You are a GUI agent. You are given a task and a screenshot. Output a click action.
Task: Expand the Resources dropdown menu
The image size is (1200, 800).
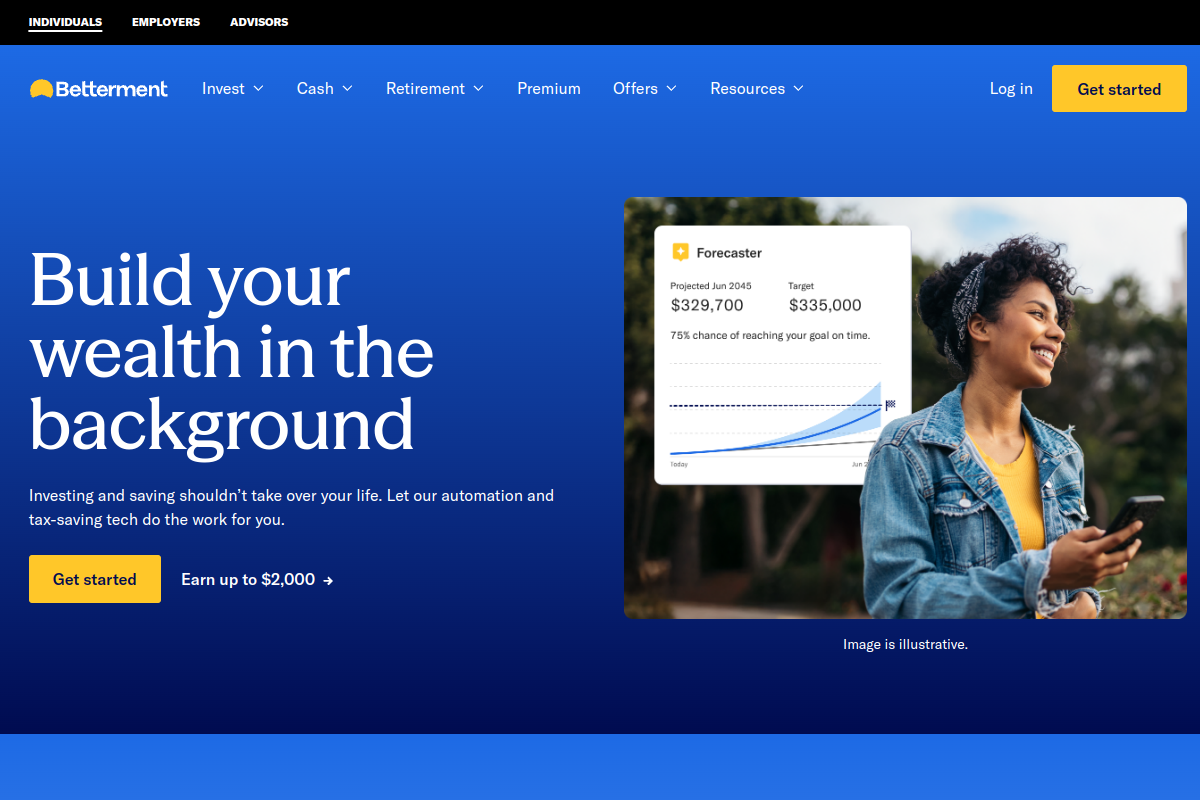tap(757, 89)
